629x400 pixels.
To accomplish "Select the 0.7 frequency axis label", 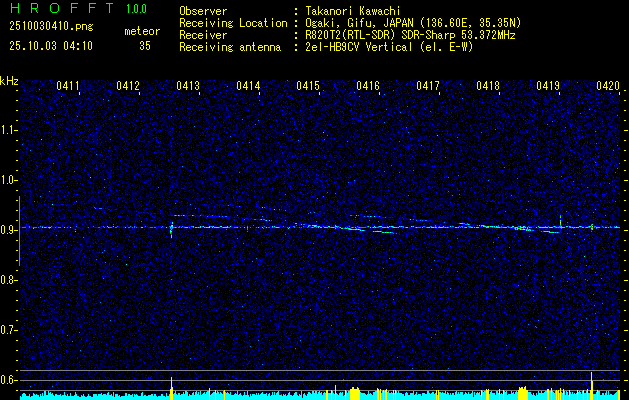I will point(9,329).
